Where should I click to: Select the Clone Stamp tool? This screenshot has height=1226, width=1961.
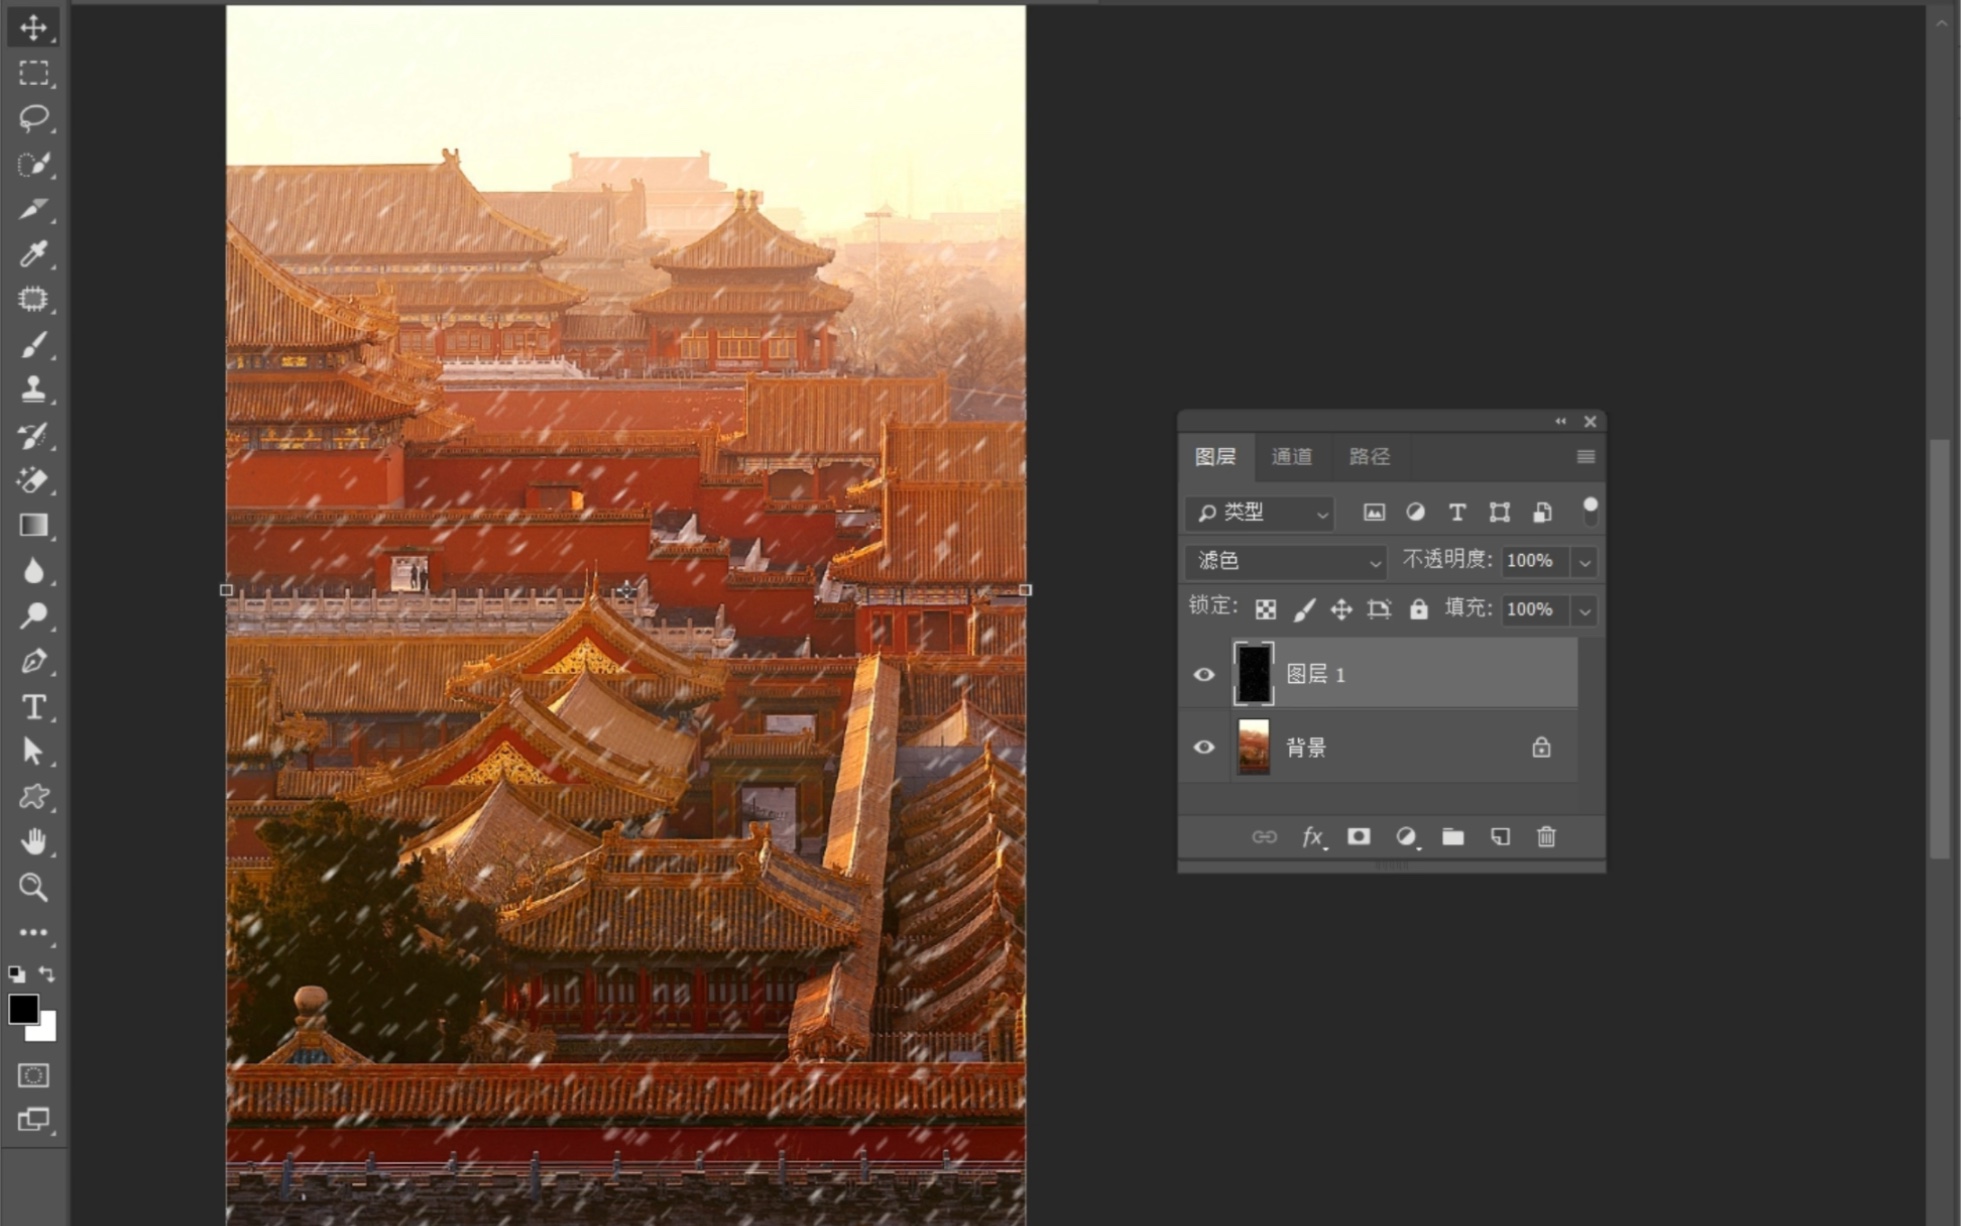click(x=33, y=389)
